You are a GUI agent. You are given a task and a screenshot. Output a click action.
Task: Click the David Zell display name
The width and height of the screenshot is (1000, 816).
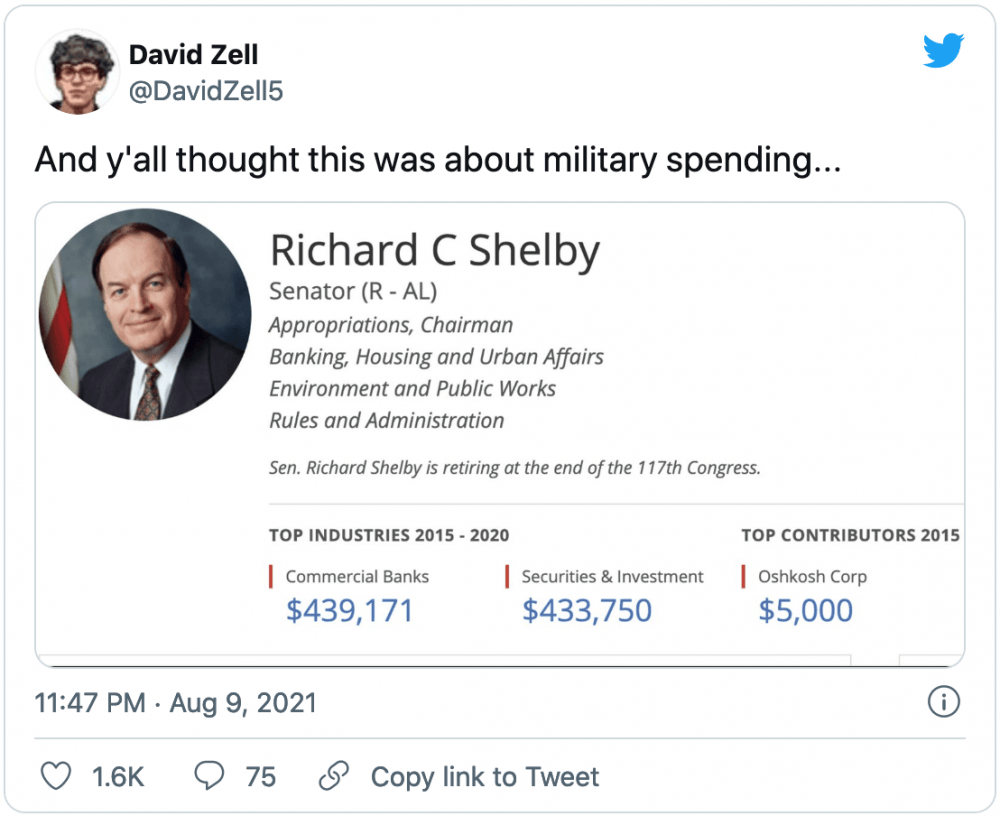(x=193, y=55)
